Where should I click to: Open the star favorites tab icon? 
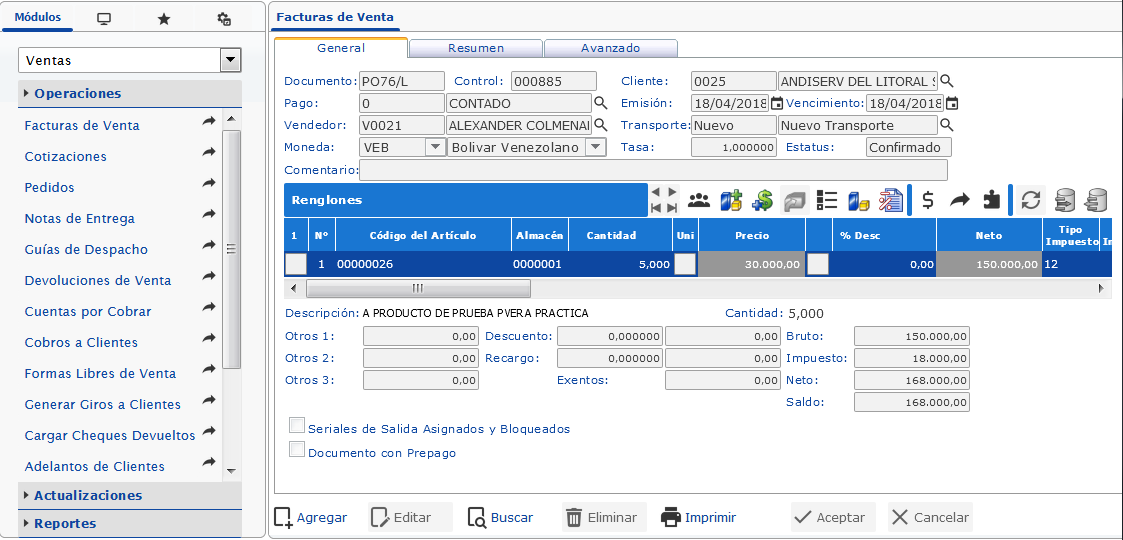(x=164, y=19)
